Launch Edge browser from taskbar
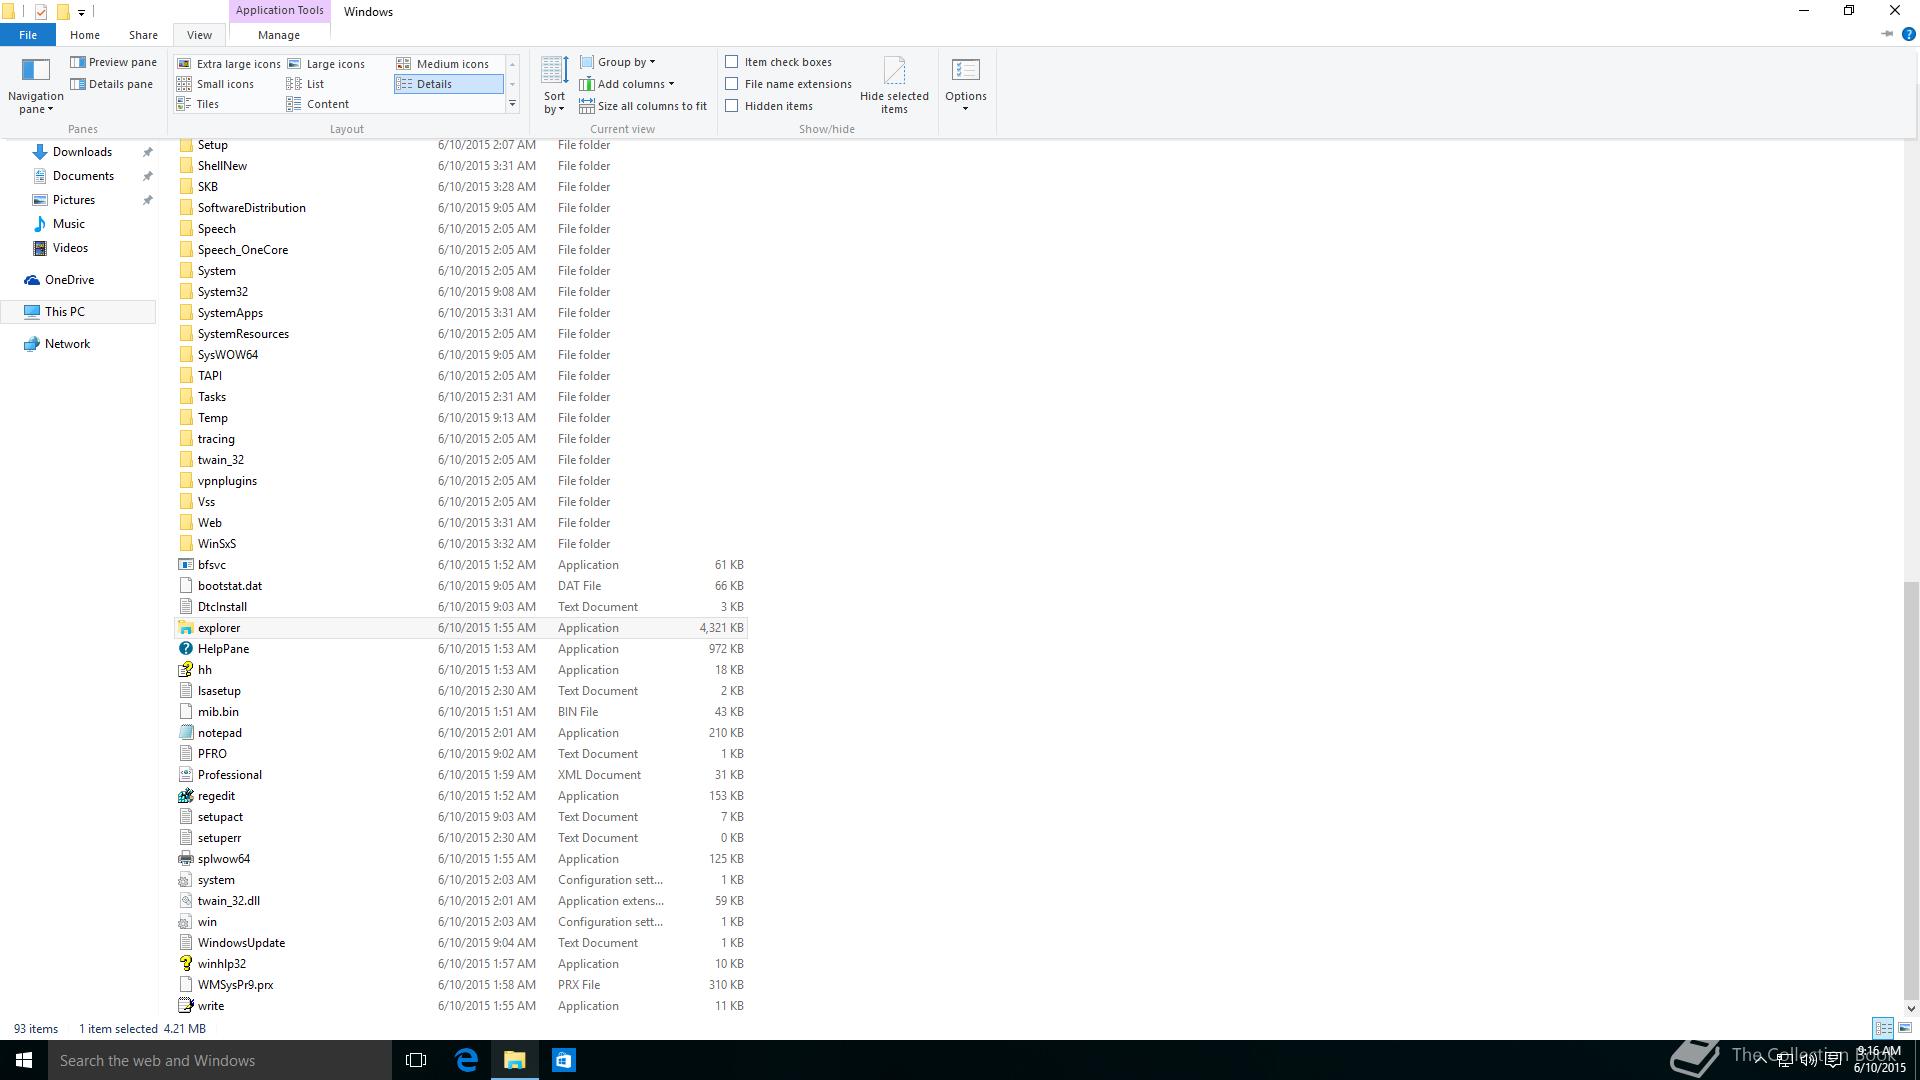 (466, 1060)
